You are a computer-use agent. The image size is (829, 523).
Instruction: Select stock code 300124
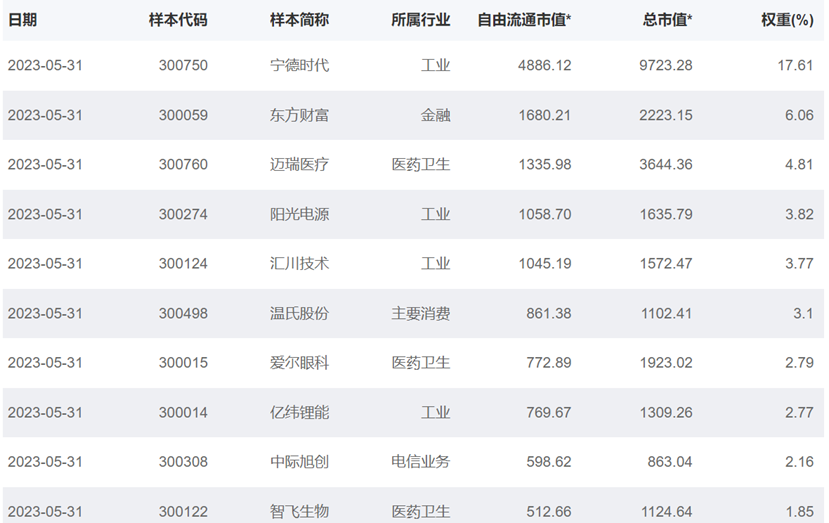183,263
